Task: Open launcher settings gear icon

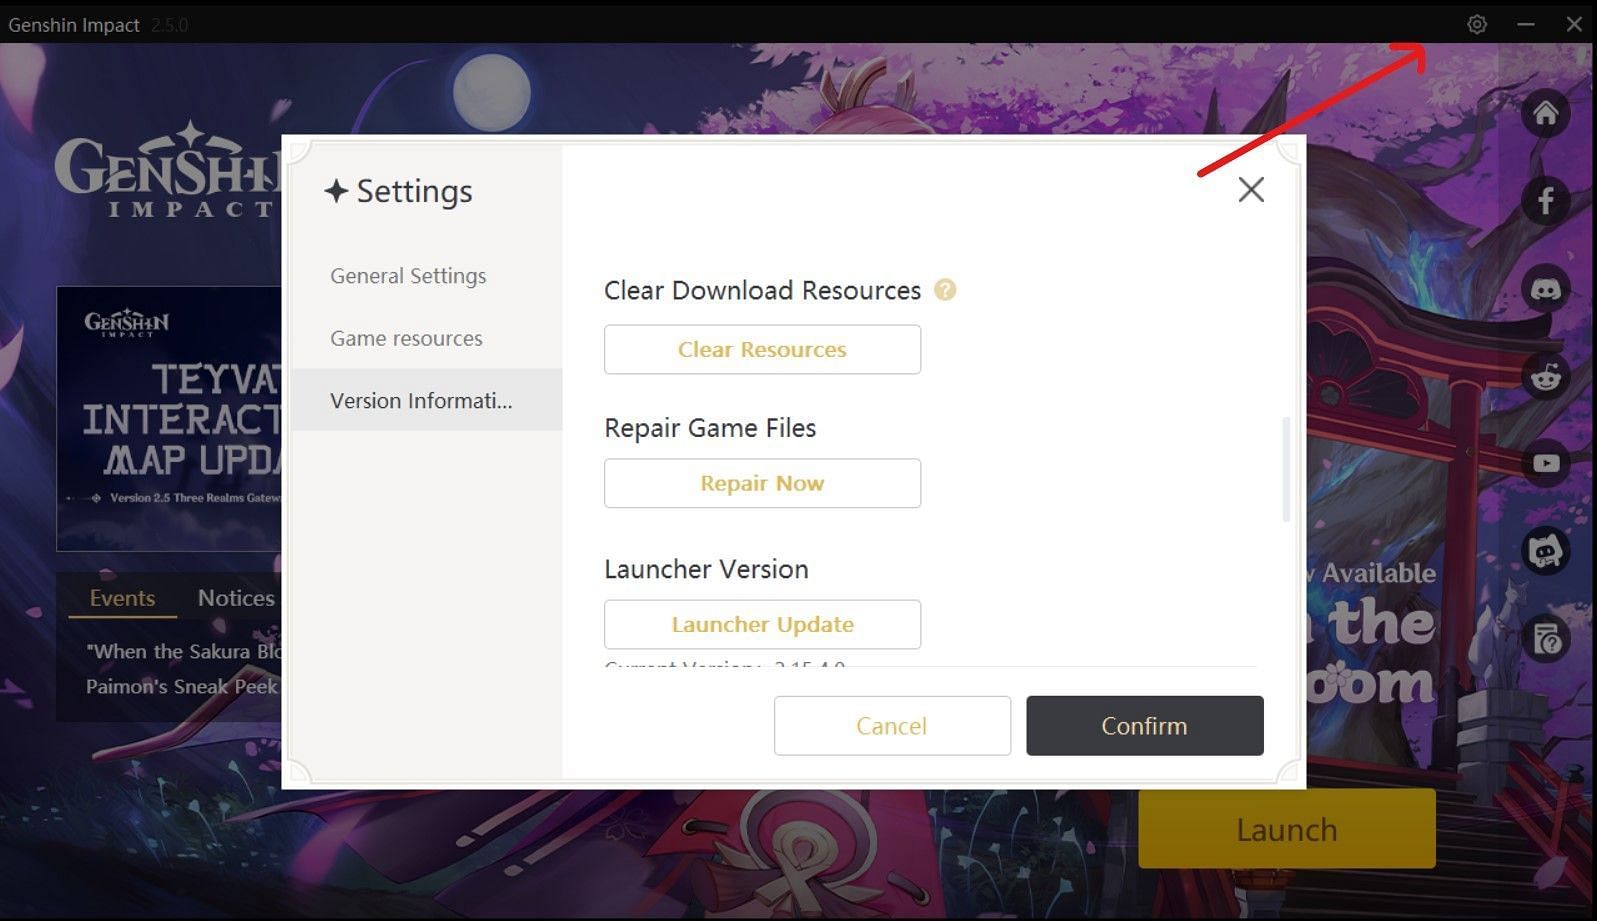Action: coord(1477,24)
